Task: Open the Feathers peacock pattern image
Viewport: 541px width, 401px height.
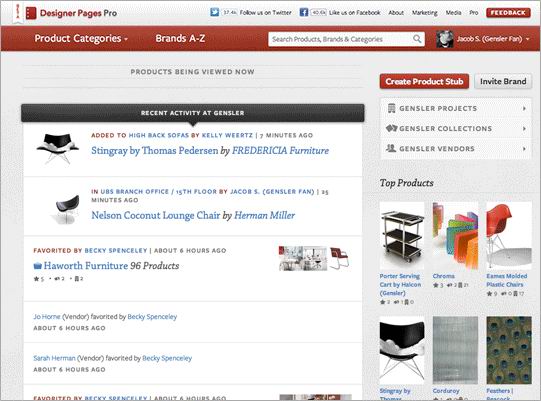Action: coord(509,350)
